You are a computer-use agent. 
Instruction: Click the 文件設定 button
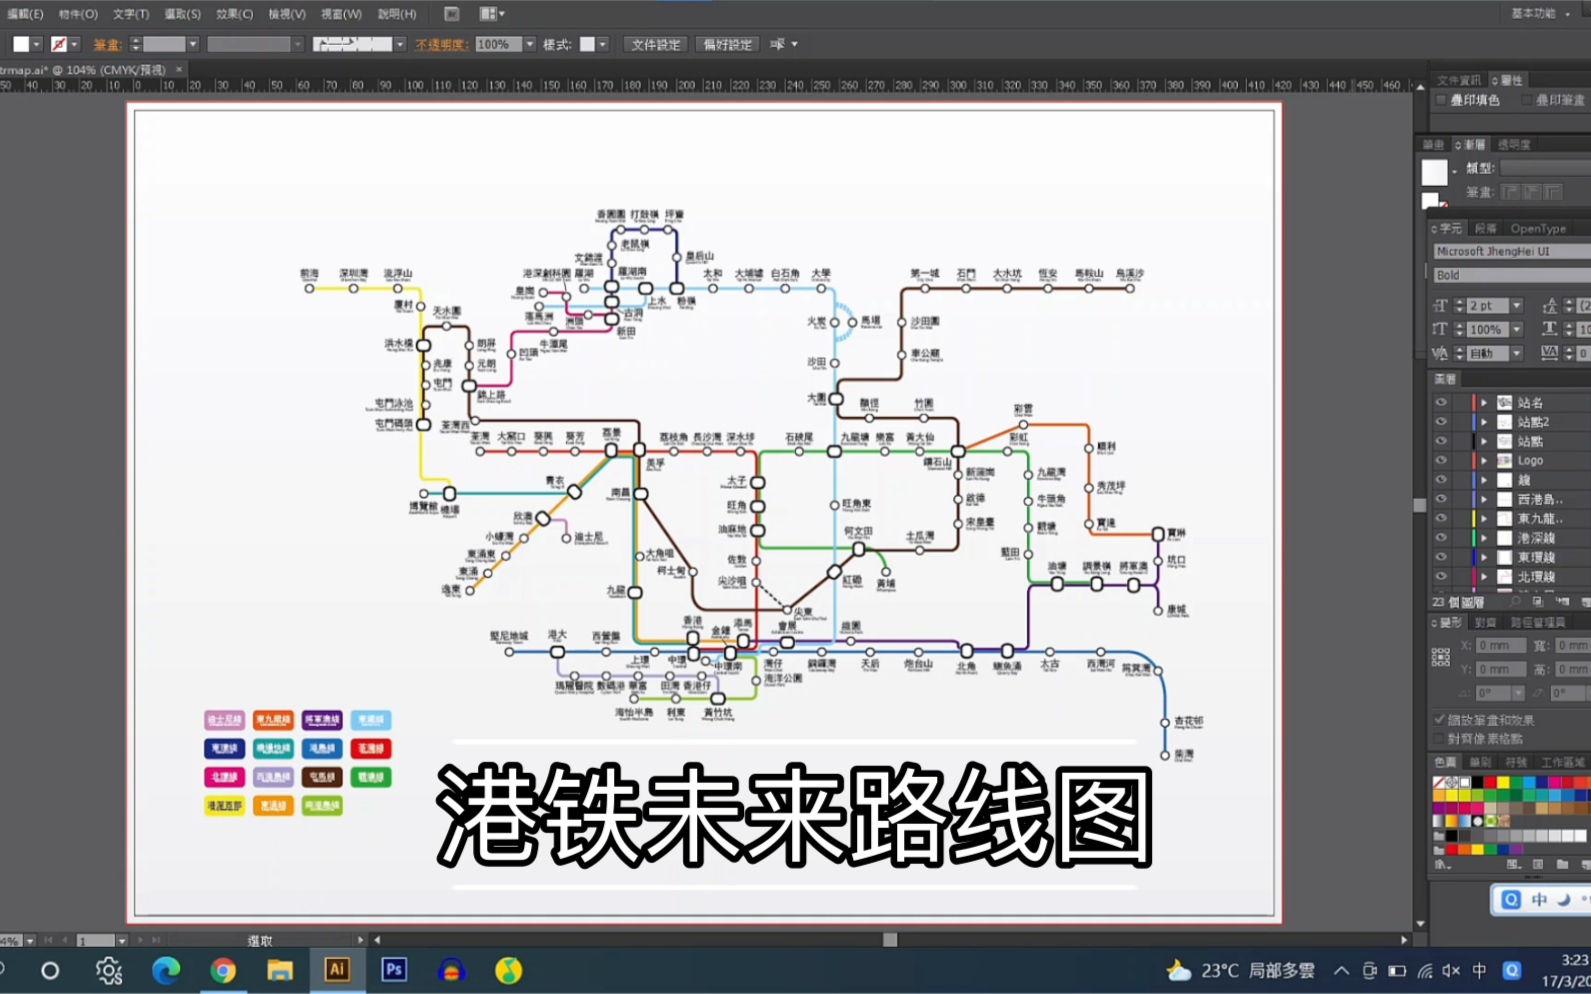click(x=656, y=44)
